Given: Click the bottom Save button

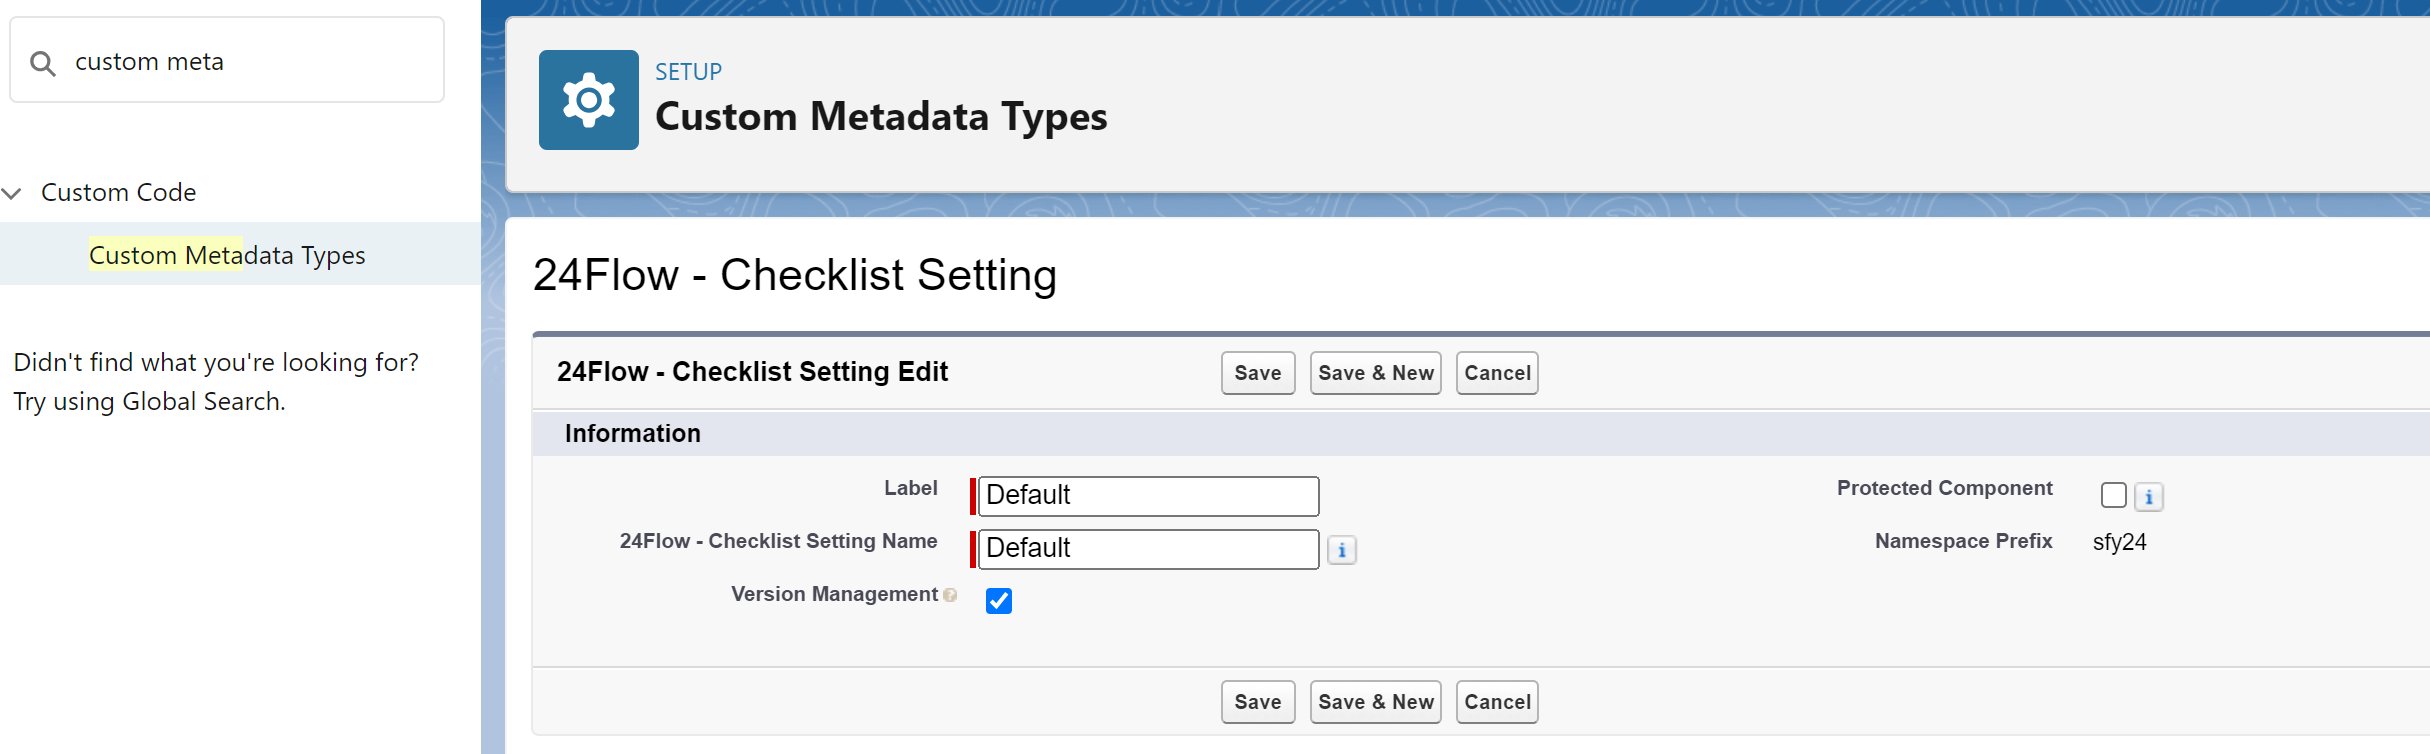Looking at the screenshot, I should 1257,702.
